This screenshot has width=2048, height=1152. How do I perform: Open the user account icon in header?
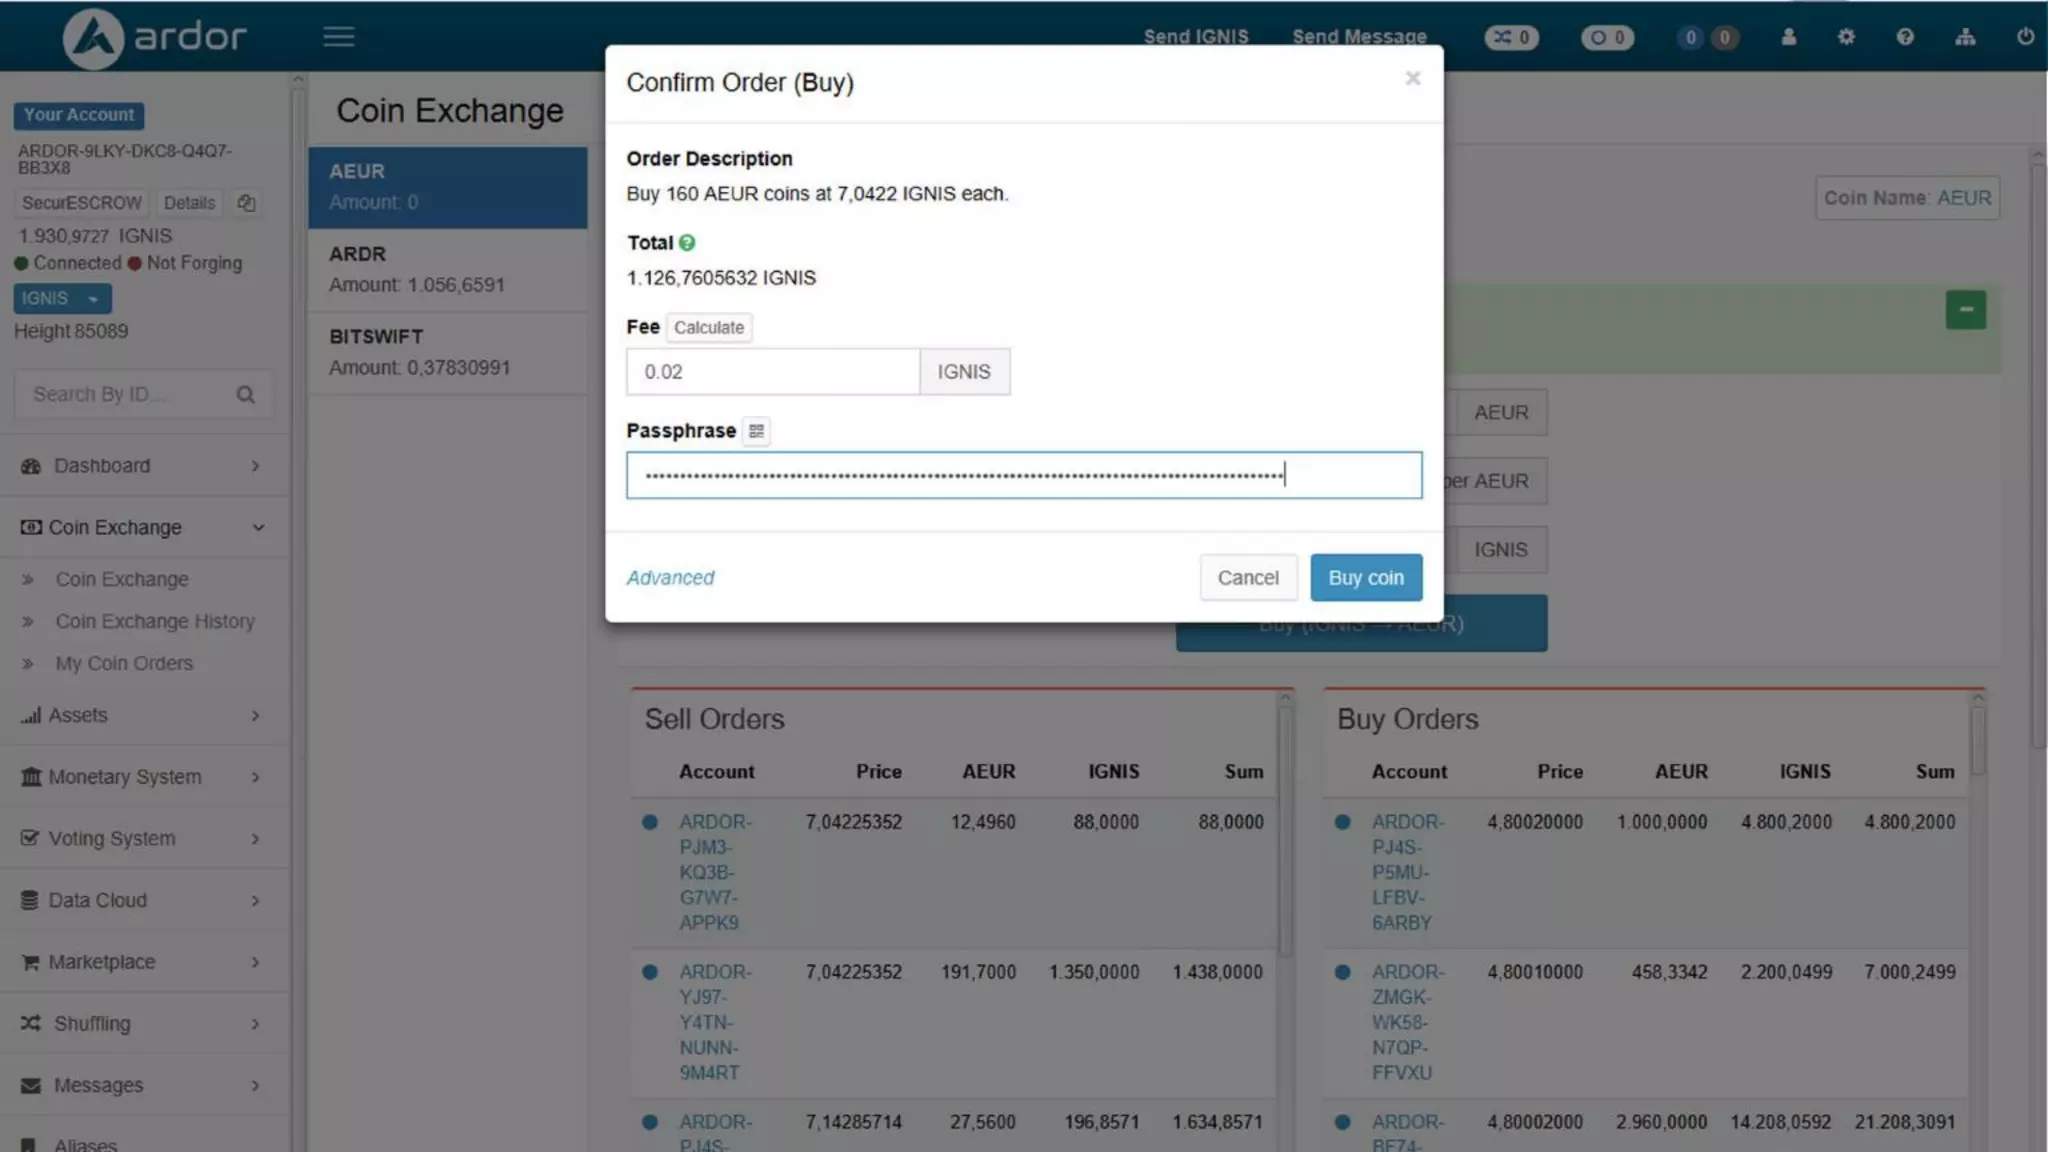pyautogui.click(x=1788, y=37)
